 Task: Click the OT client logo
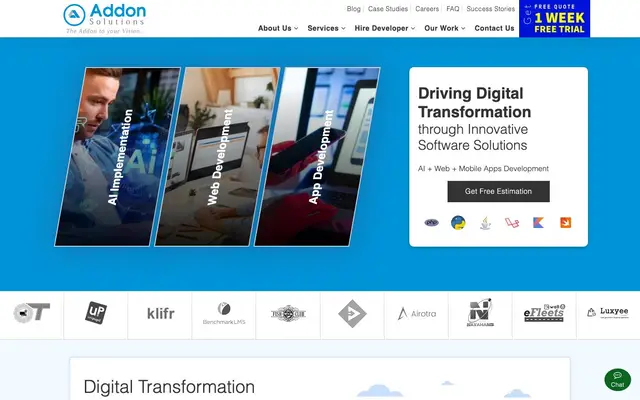click(x=31, y=313)
